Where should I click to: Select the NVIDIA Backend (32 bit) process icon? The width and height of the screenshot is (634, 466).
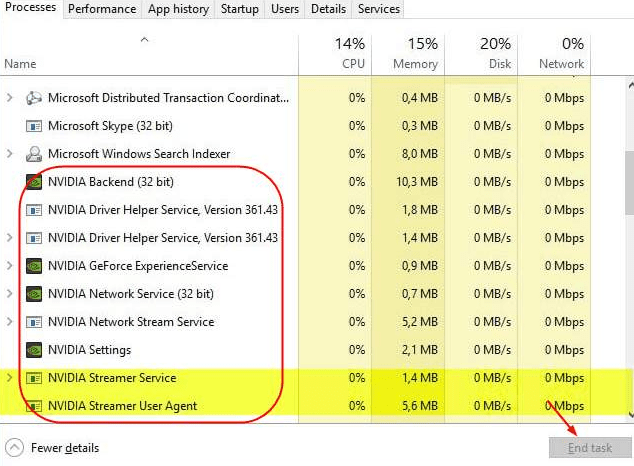(x=34, y=182)
